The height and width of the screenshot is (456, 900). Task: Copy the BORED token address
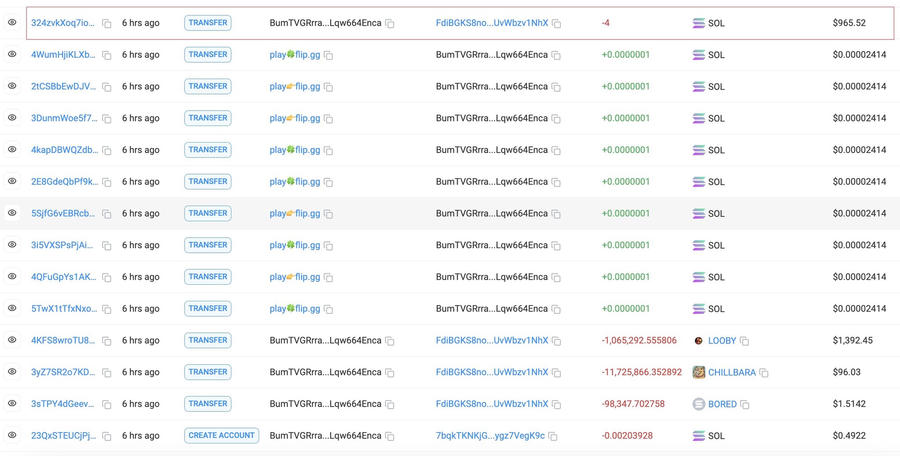pos(745,405)
